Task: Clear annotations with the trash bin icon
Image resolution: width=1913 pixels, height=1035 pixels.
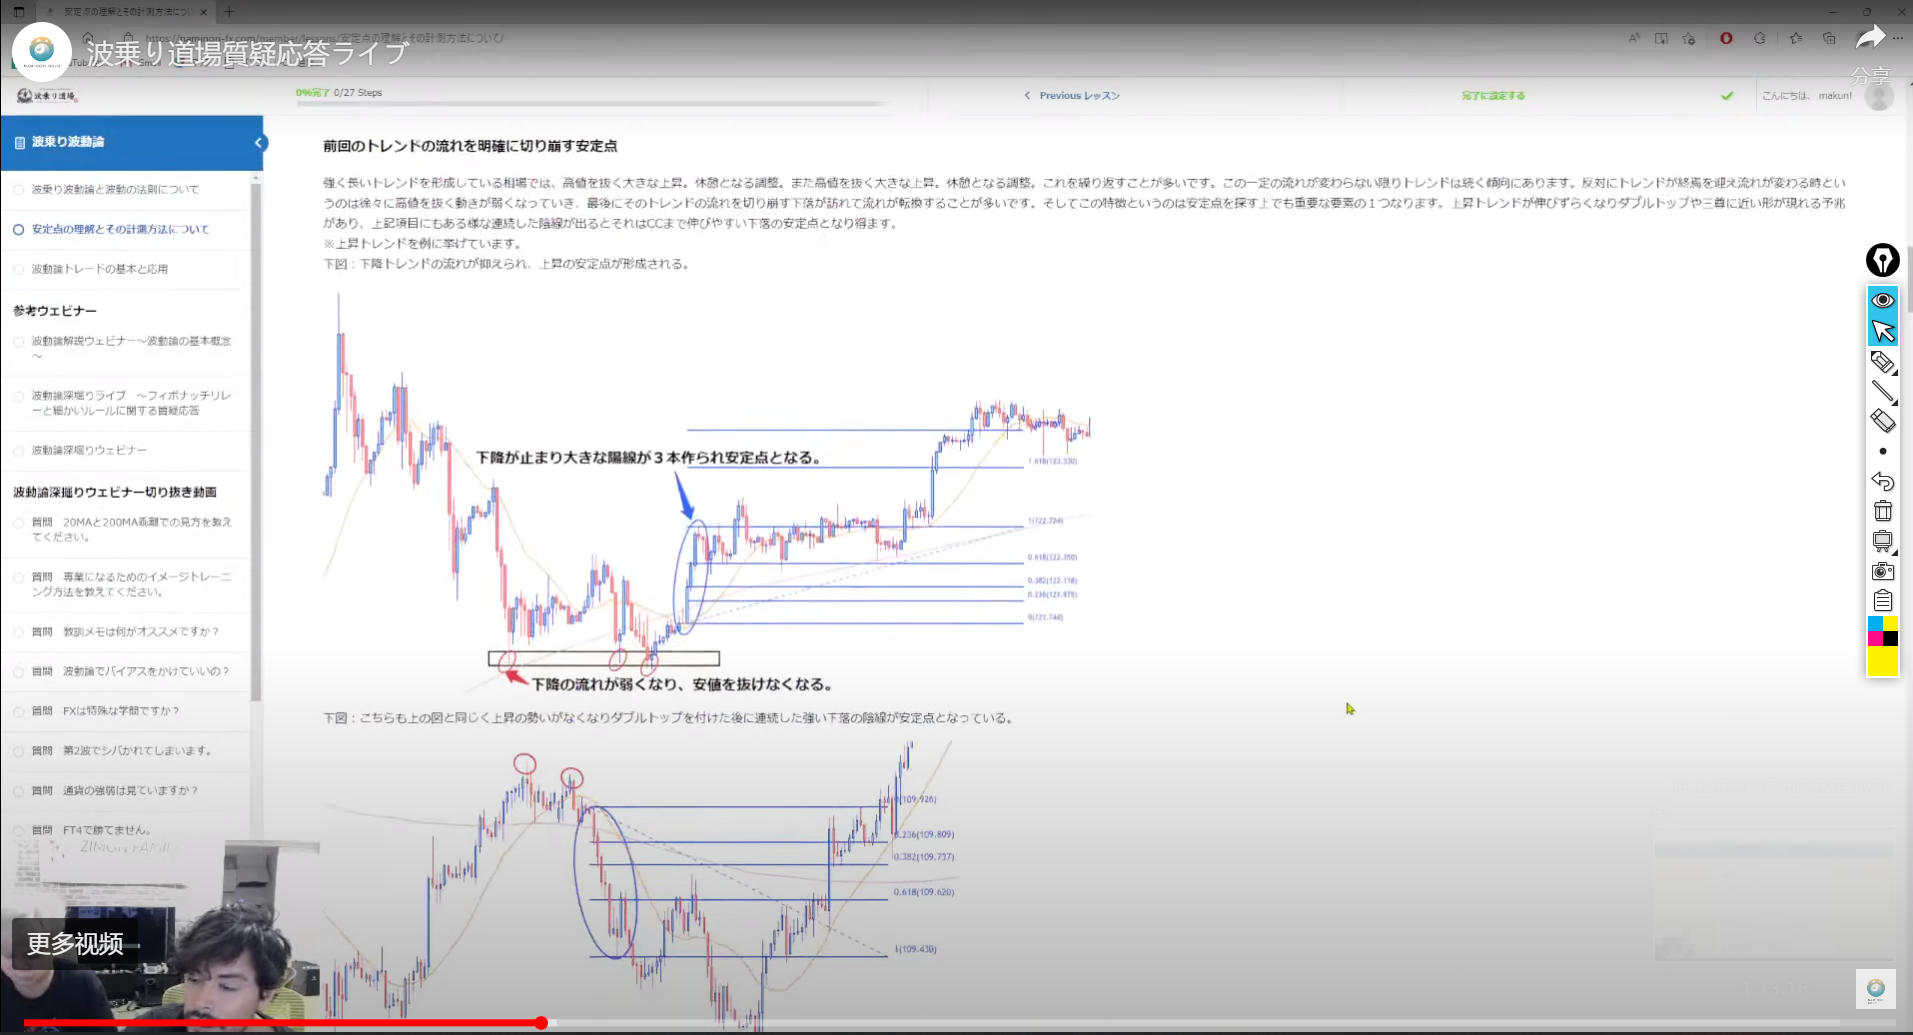Action: click(1883, 511)
